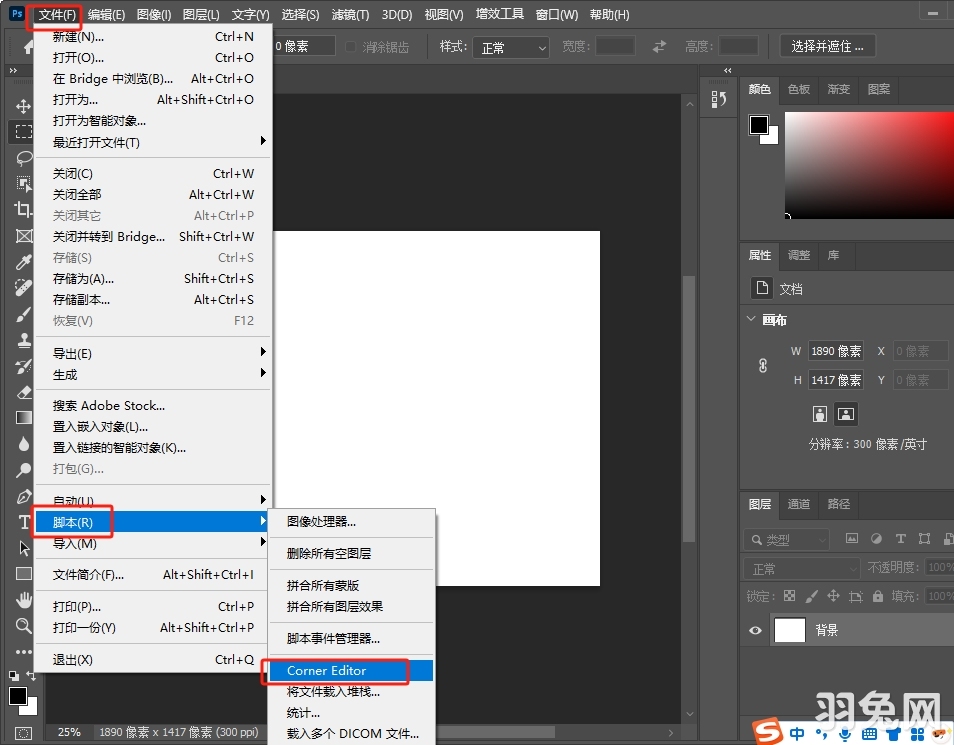Screen dimensions: 954x745
Task: Click the width field showing 1890 像素
Action: (x=838, y=351)
